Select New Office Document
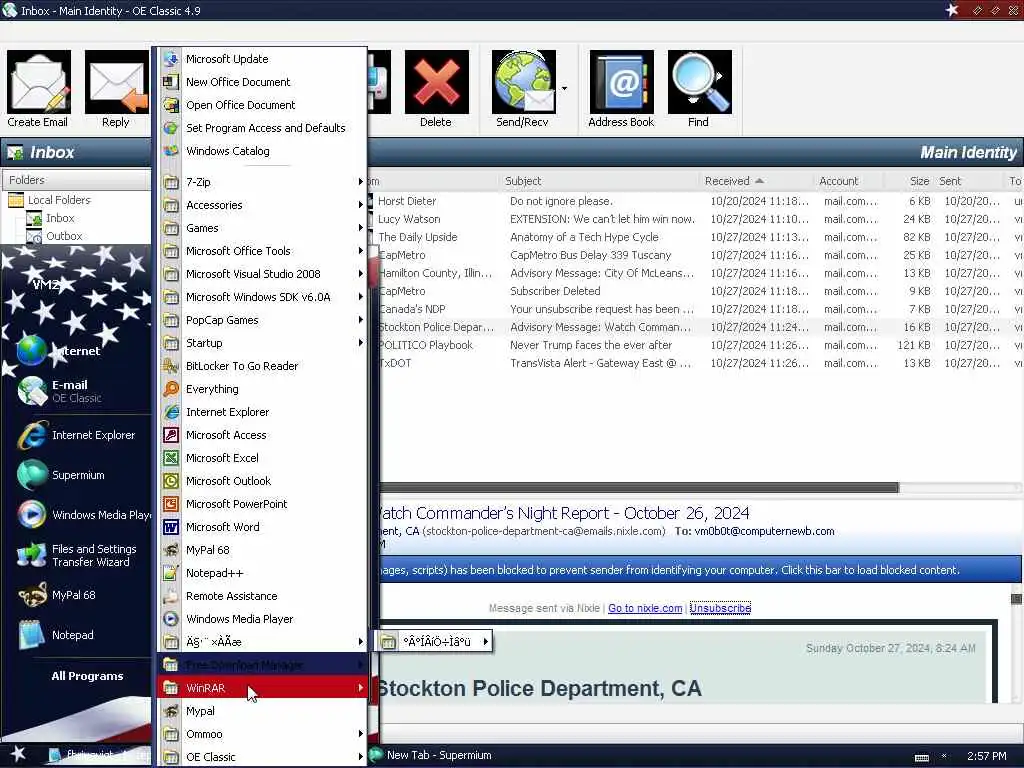1024x768 pixels. pyautogui.click(x=263, y=82)
